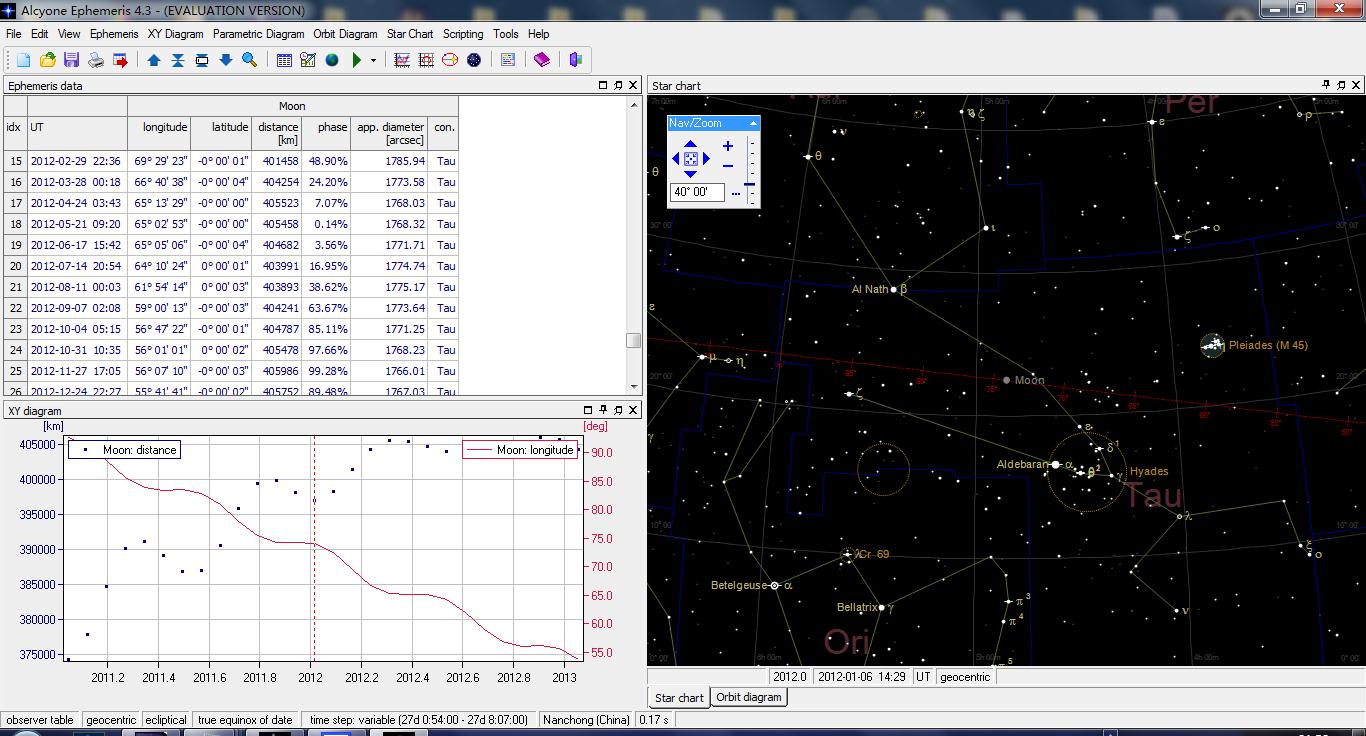Open the ephemeris table grid icon
Viewport: 1366px width, 736px height.
(x=284, y=60)
